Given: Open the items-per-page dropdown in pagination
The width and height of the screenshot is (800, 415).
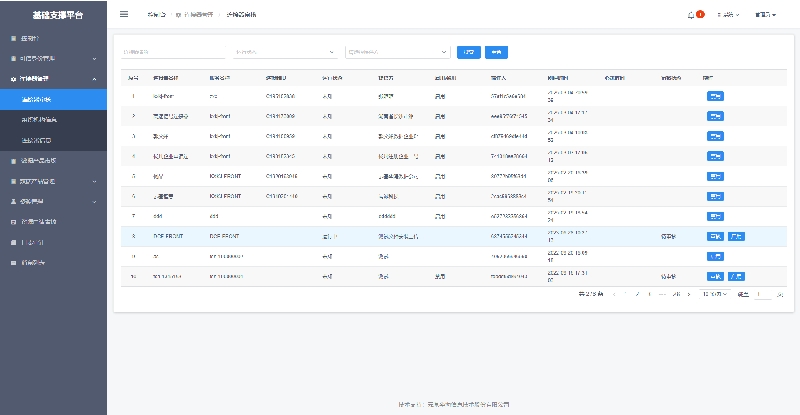Looking at the screenshot, I should [x=712, y=294].
